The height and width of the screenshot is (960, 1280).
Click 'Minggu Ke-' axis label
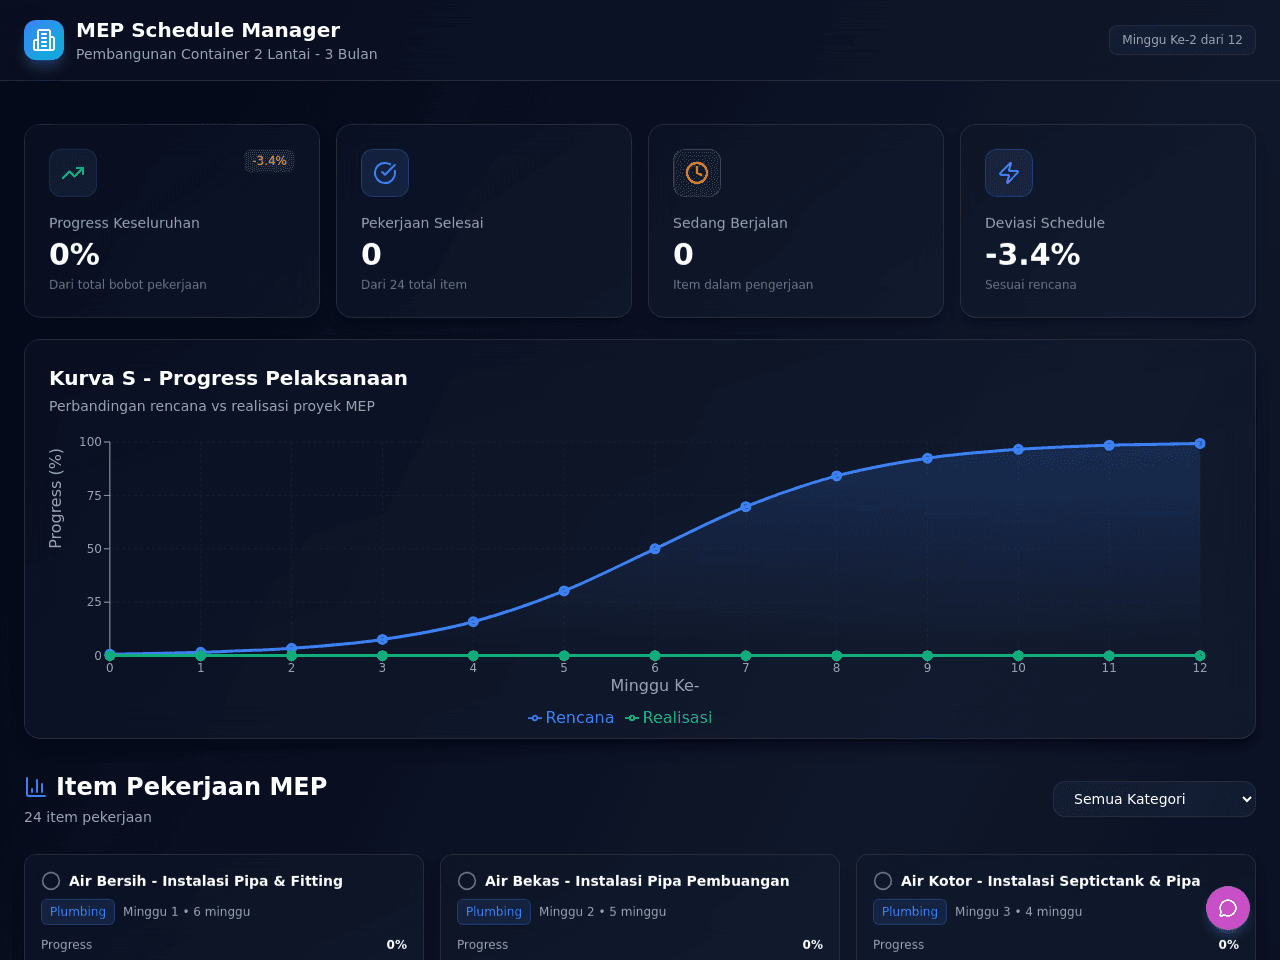pos(655,686)
